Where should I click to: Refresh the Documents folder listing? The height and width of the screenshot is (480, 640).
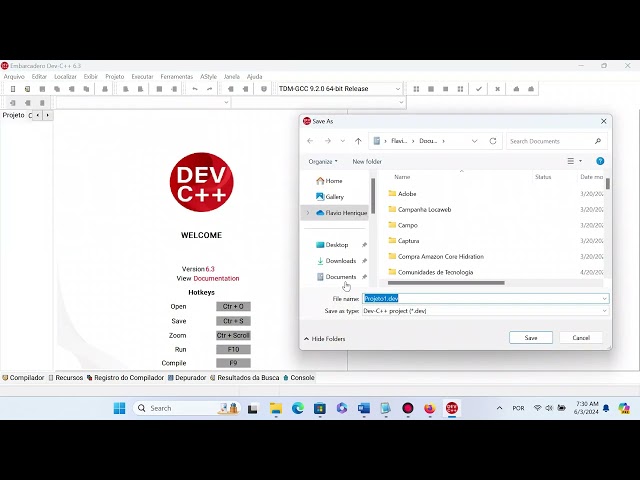click(x=493, y=141)
